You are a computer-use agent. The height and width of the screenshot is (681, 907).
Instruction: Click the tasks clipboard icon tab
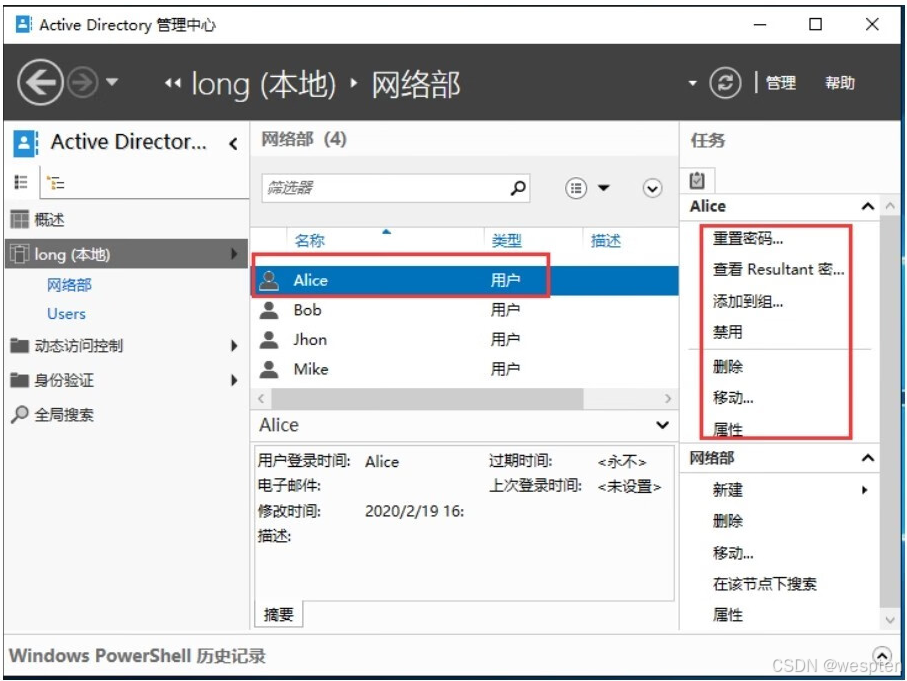pyautogui.click(x=698, y=181)
